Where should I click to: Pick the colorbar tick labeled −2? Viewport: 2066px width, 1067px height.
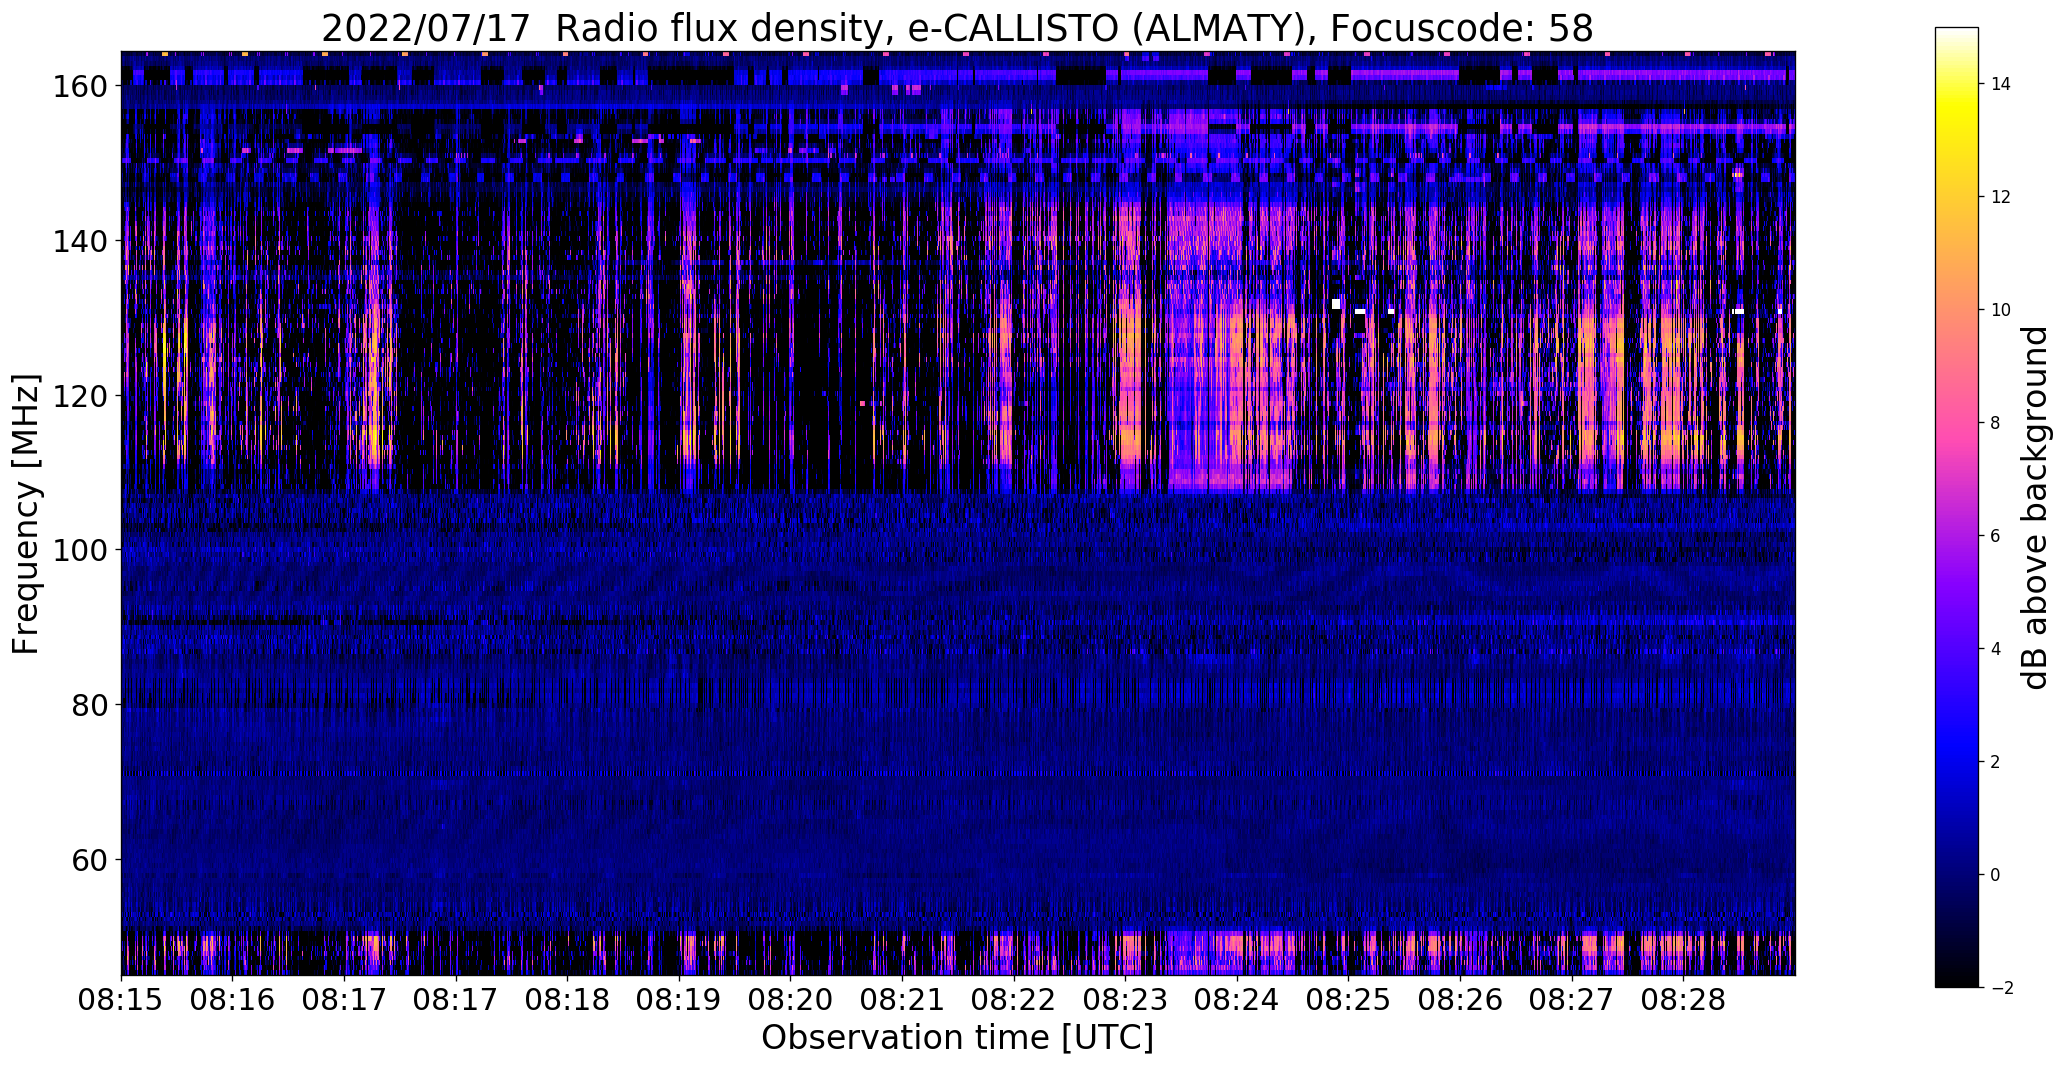[2001, 988]
